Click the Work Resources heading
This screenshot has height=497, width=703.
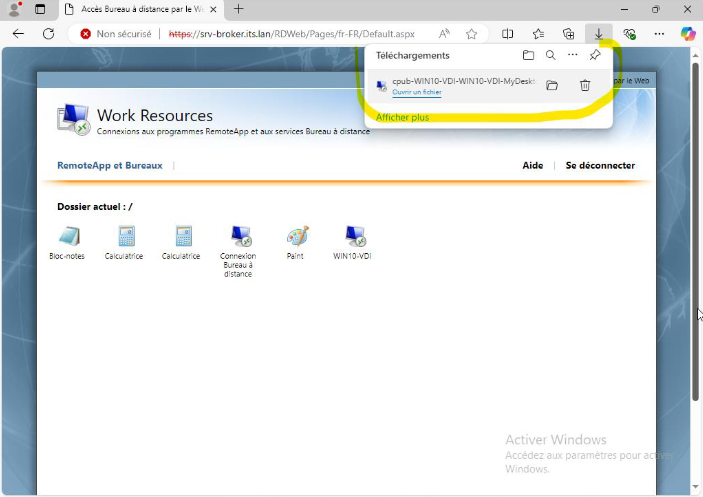point(155,115)
